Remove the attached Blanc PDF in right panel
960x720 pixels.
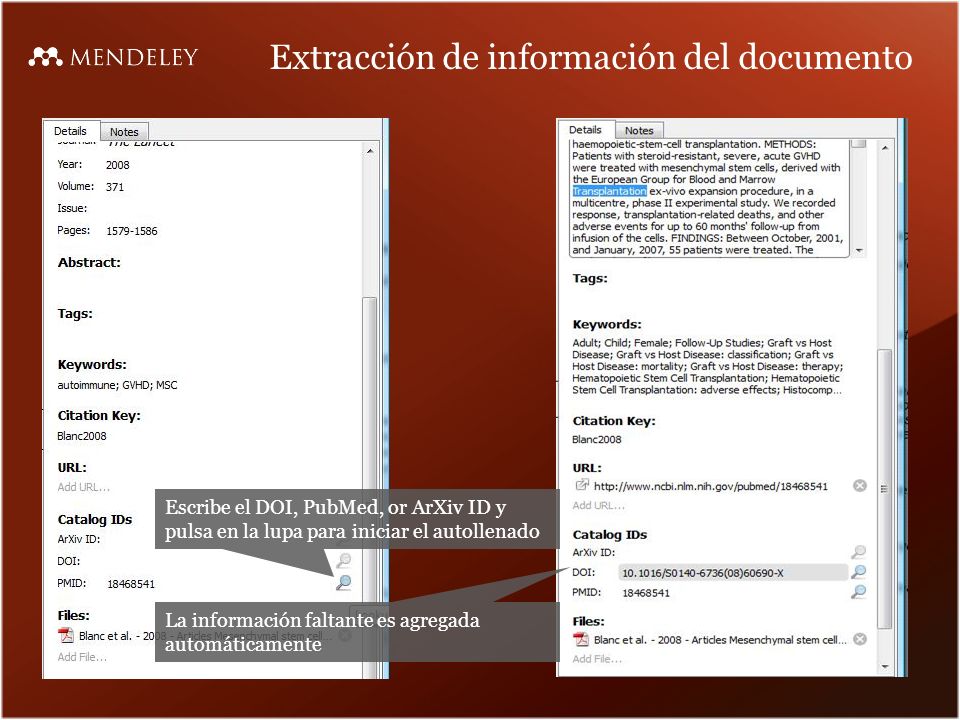click(860, 639)
